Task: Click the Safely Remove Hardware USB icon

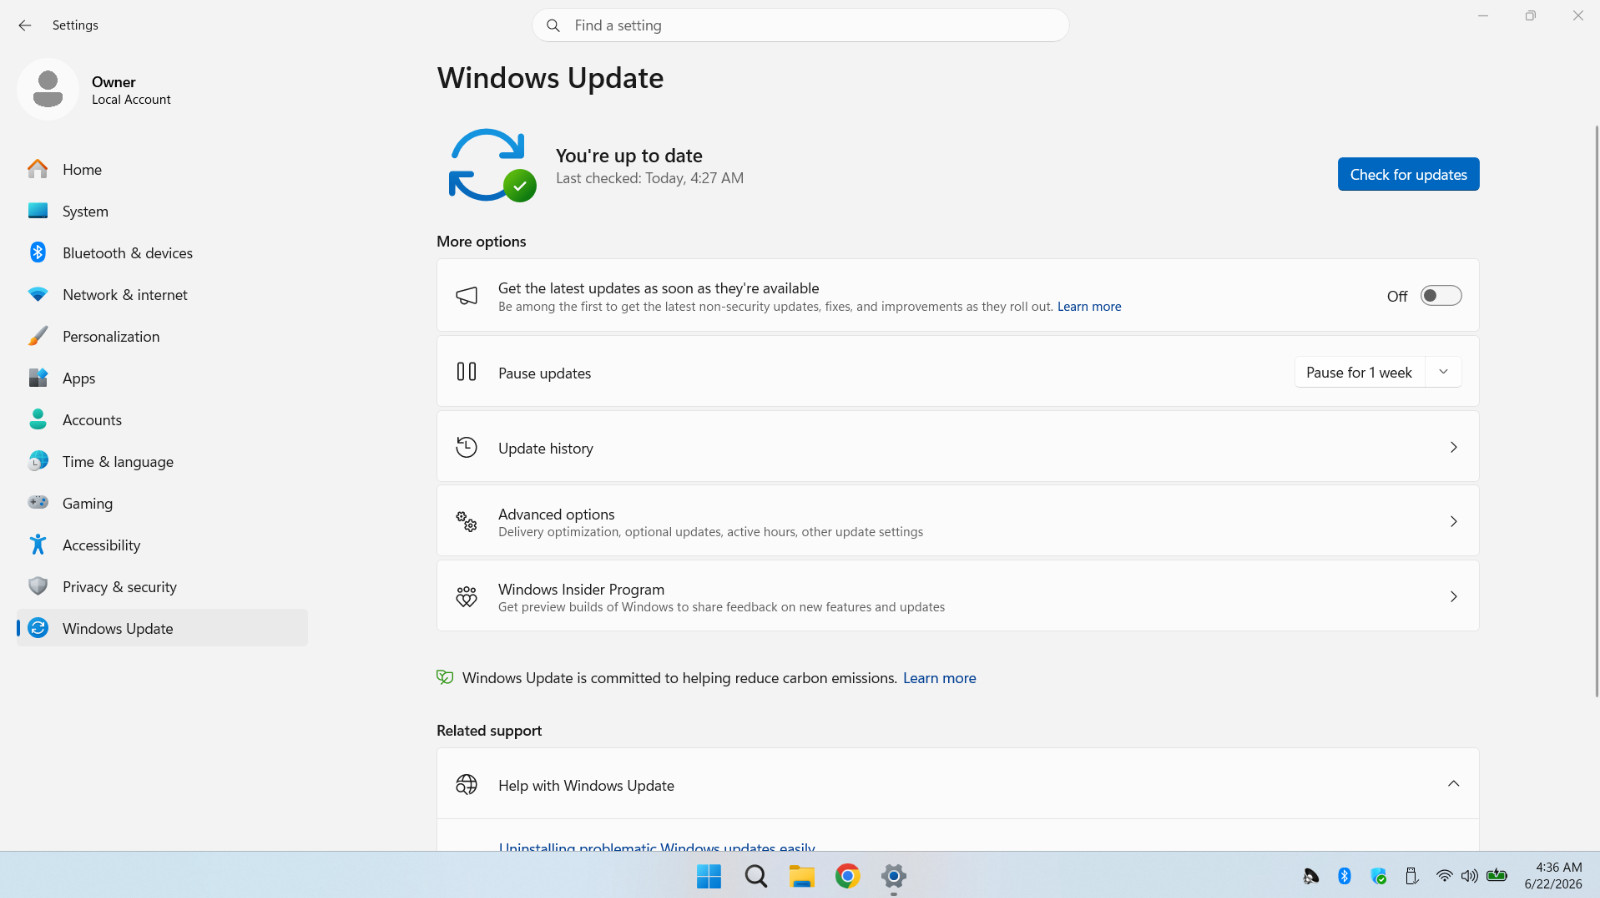Action: click(1412, 876)
